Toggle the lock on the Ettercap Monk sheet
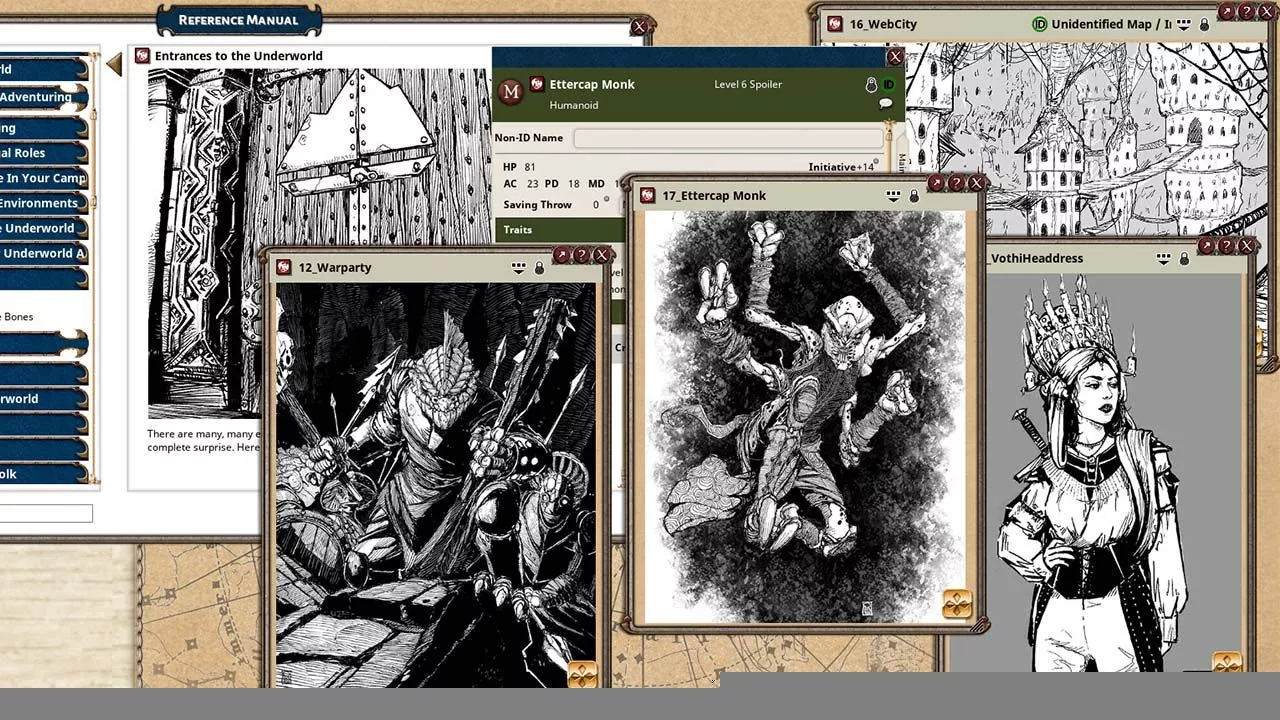Image resolution: width=1280 pixels, height=720 pixels. tap(871, 85)
